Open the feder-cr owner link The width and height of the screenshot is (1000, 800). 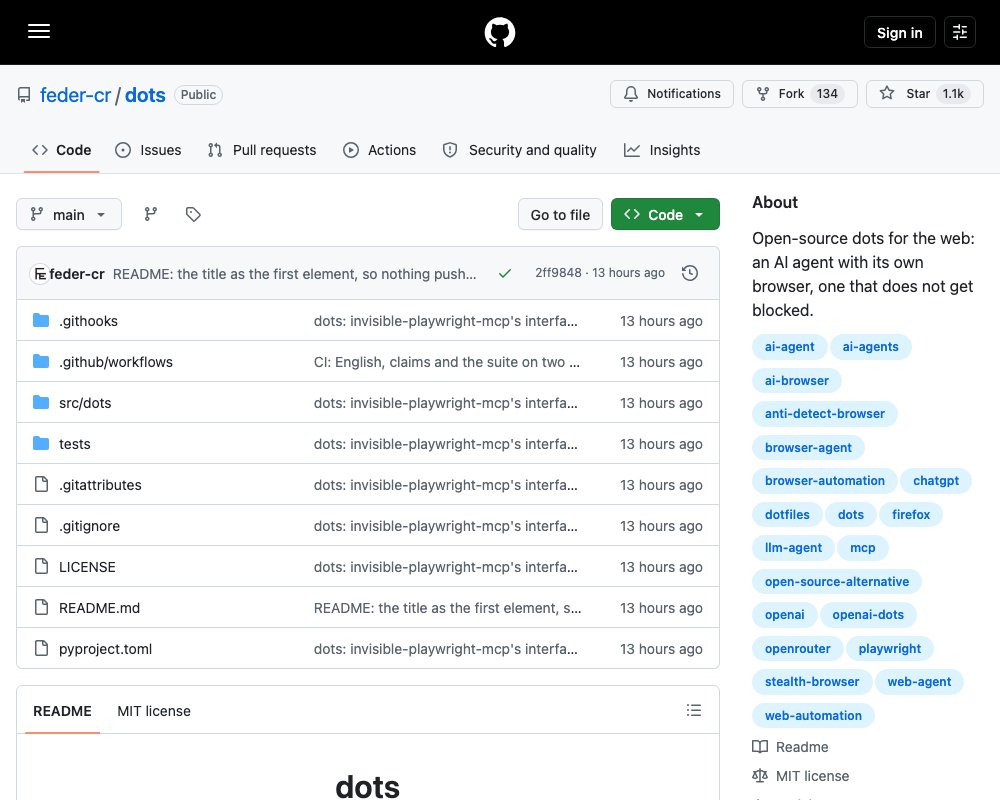(75, 95)
